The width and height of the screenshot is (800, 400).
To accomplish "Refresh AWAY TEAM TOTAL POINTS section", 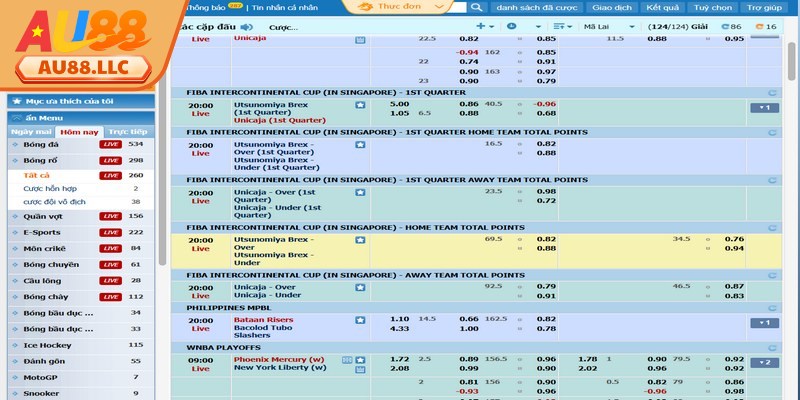I will click(x=772, y=276).
